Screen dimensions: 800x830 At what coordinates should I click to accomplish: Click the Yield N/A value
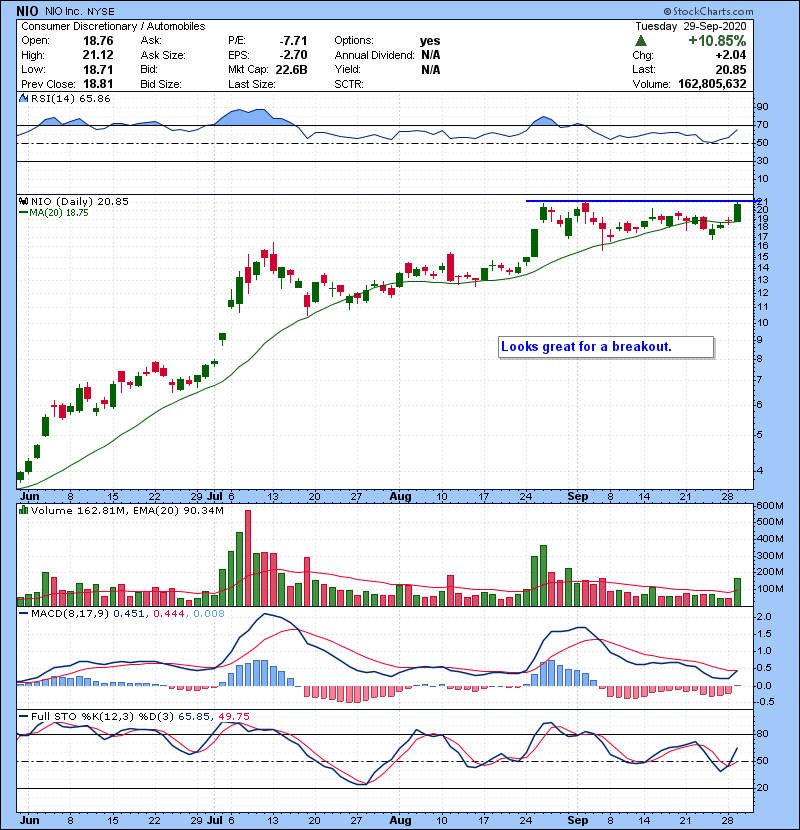coord(430,69)
